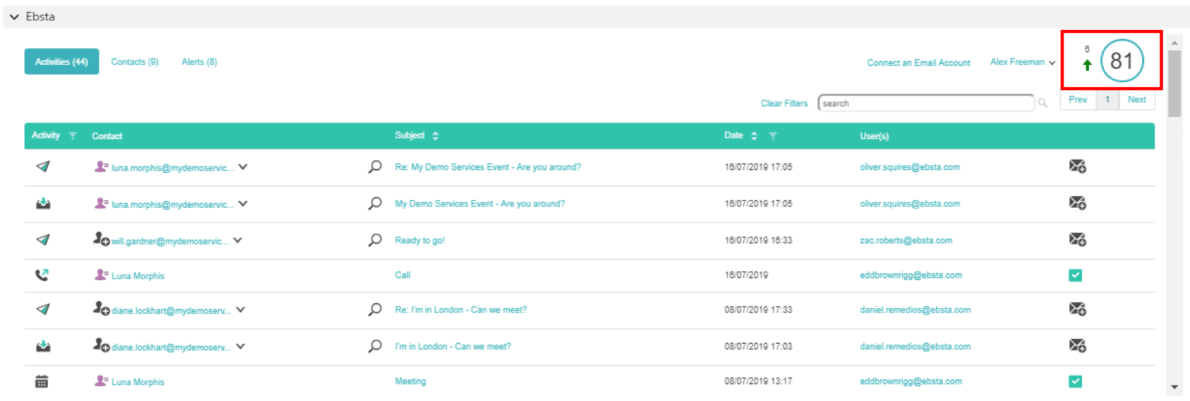The height and width of the screenshot is (401, 1190).
Task: Switch to the Contacts (9) tab
Action: [x=134, y=62]
